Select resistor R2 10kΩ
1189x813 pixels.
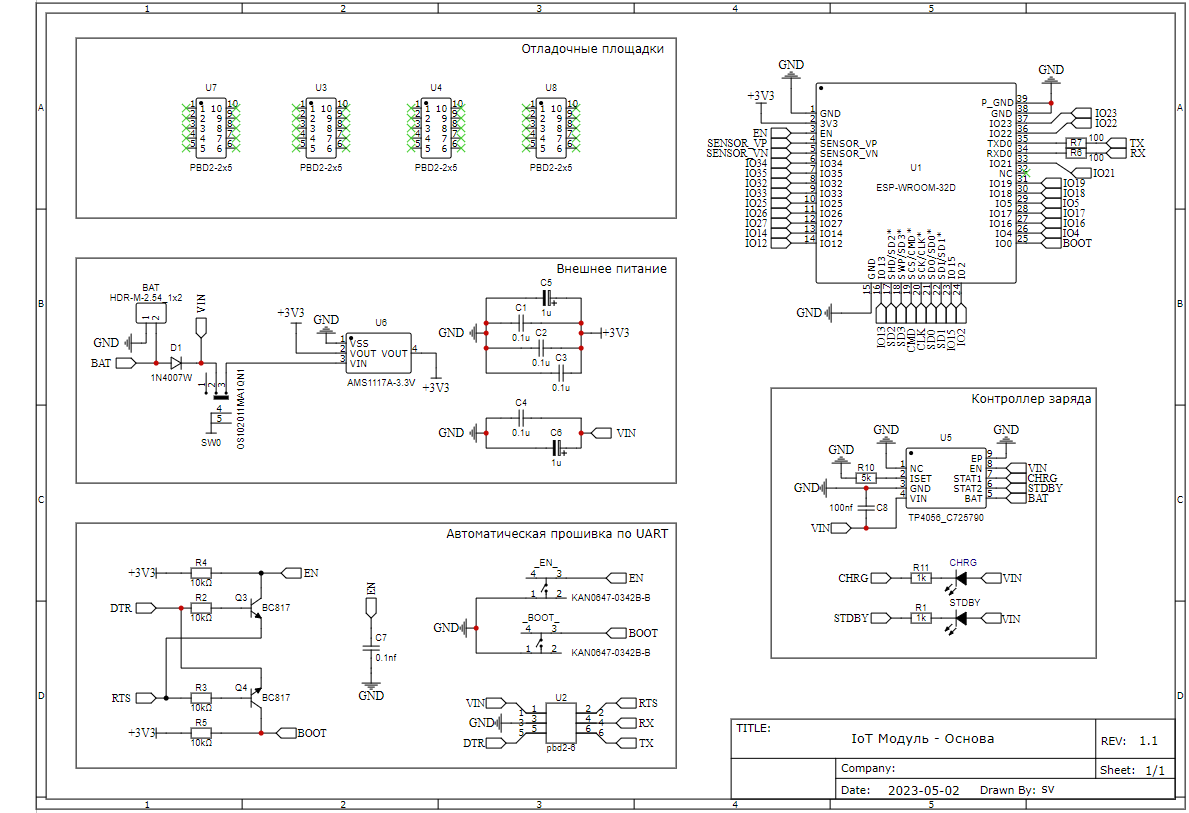(201, 608)
